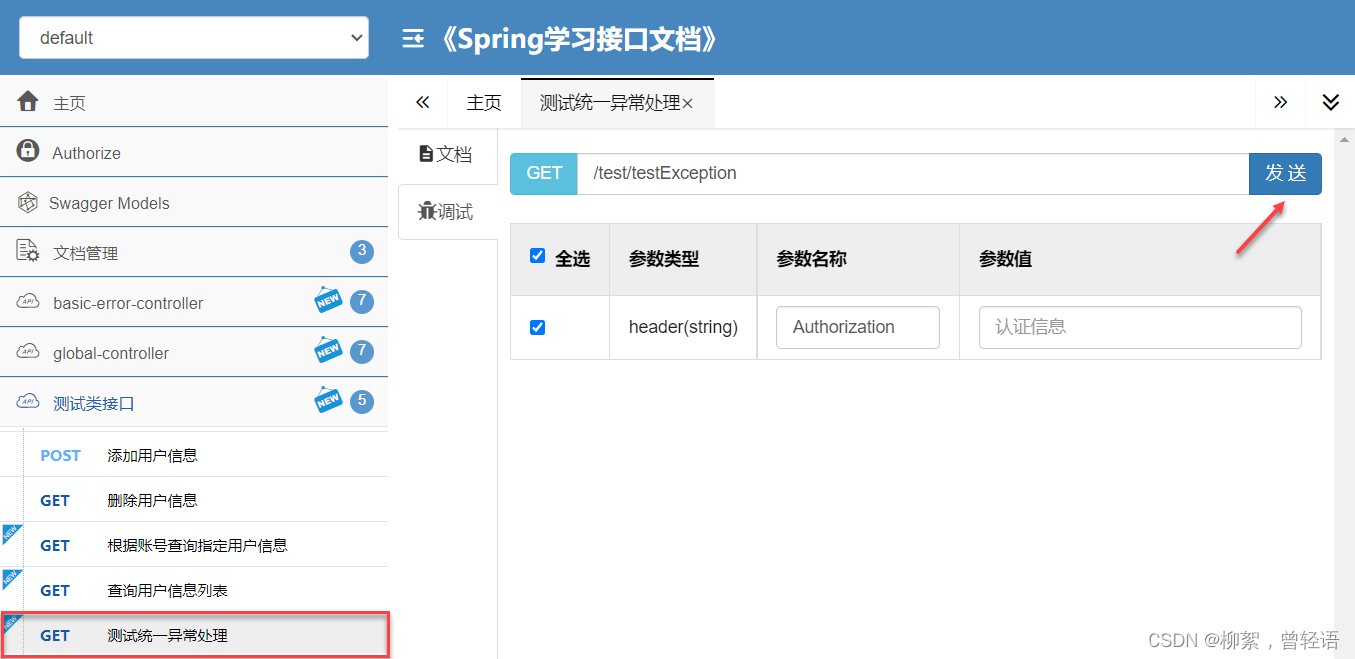Click the NEW tag on 测试类接口

click(328, 399)
